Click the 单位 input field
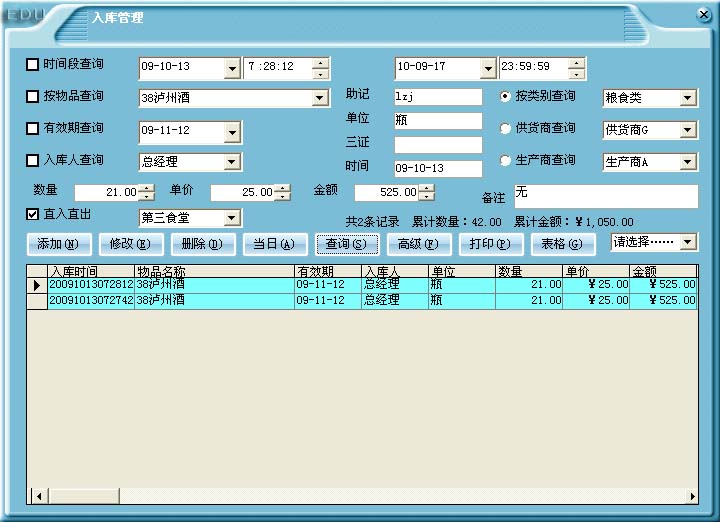Viewport: 720px width, 522px height. (x=438, y=121)
